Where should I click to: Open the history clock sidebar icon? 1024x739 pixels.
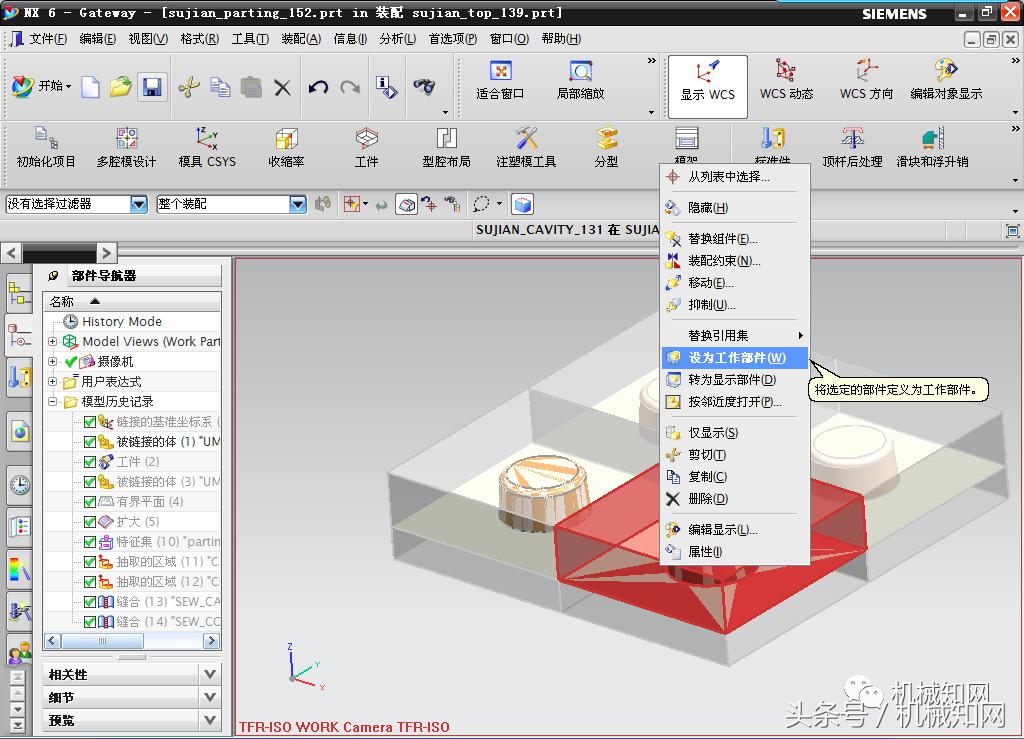tap(20, 484)
